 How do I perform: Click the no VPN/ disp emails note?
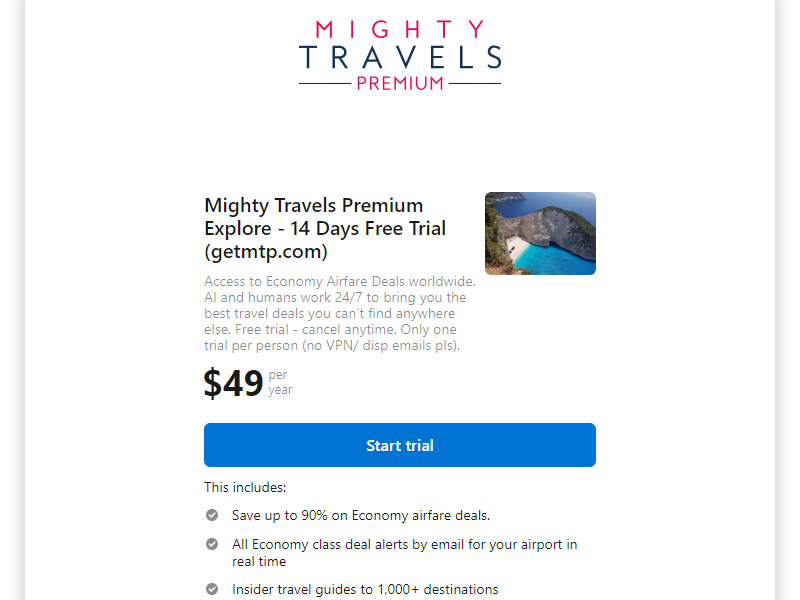(x=381, y=345)
